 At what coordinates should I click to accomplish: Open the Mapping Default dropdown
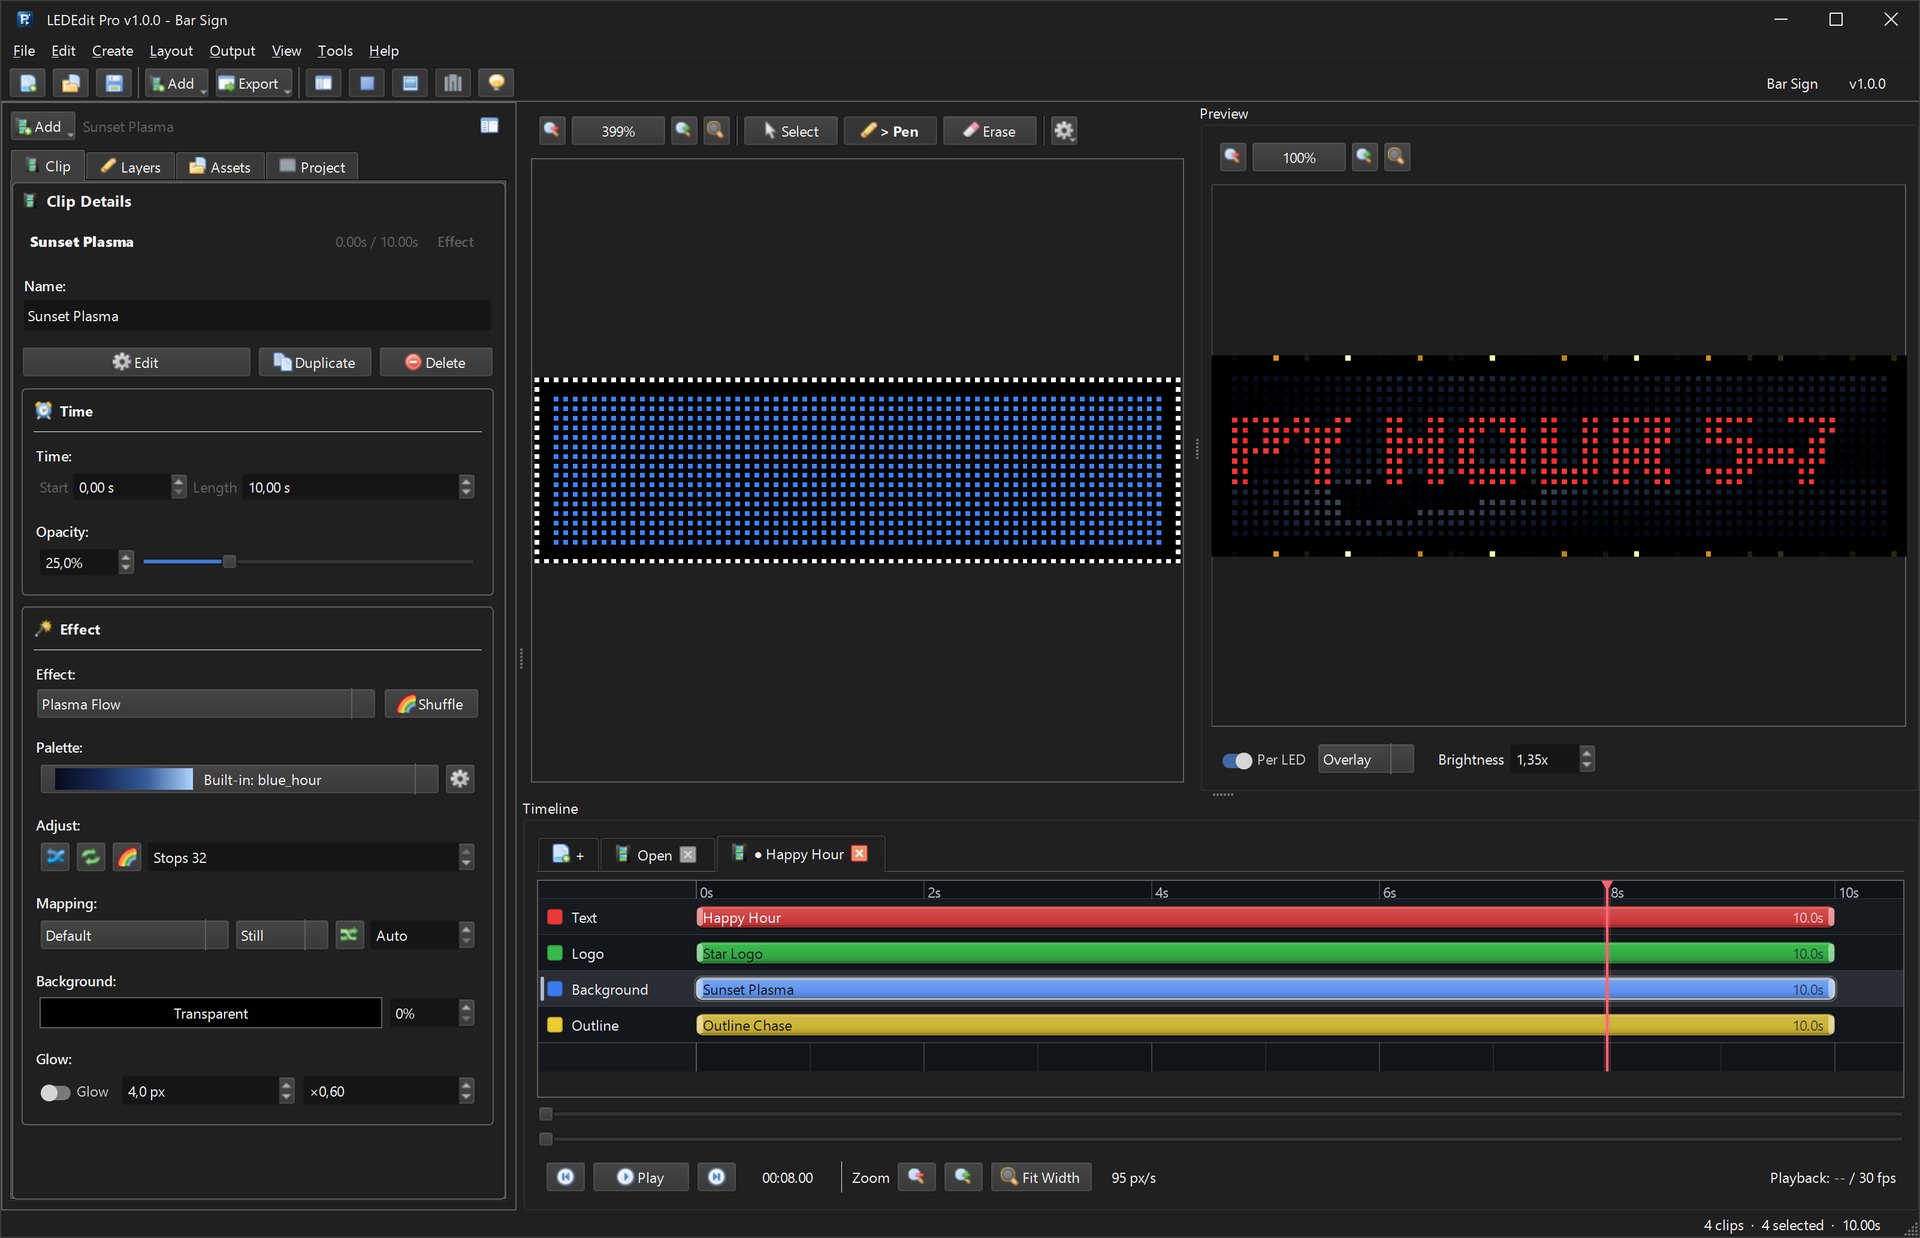pyautogui.click(x=134, y=935)
